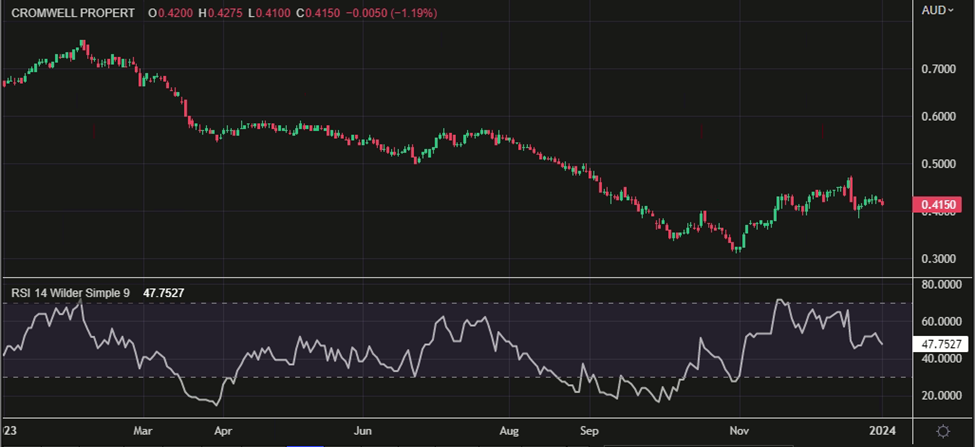Click the high value H0.4275
Screen dimensions: 975x447
coord(219,12)
